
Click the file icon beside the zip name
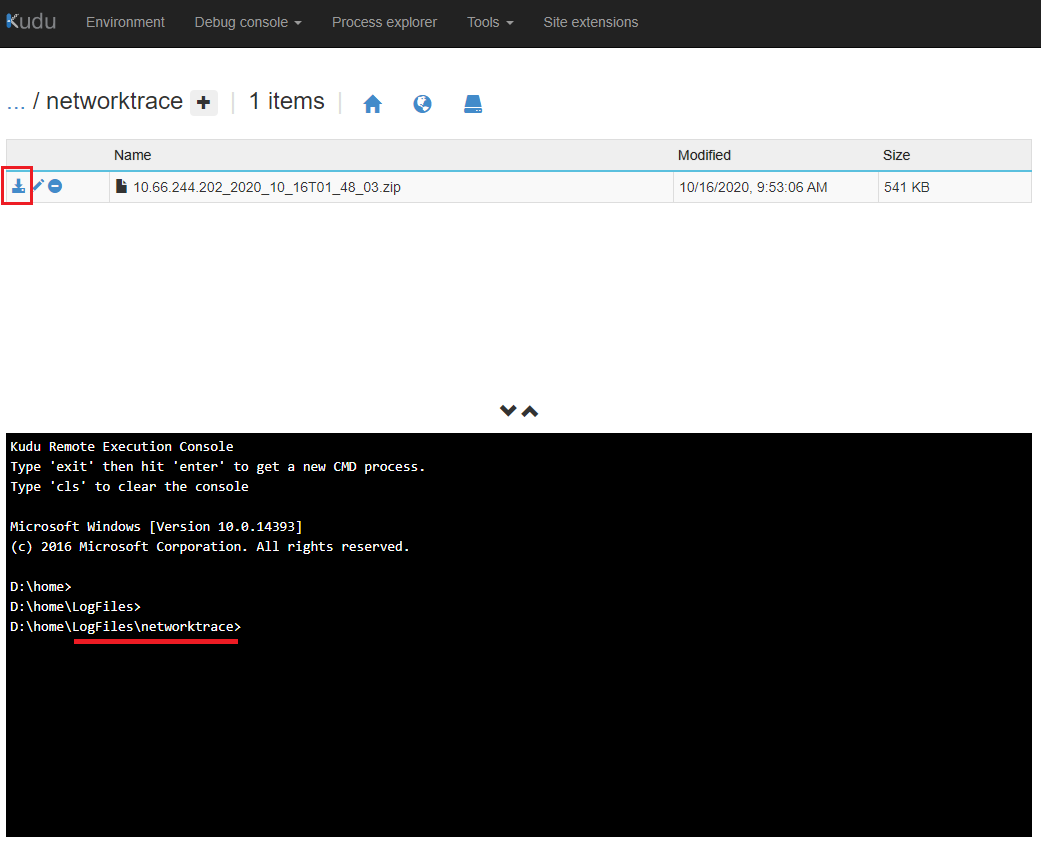coord(122,187)
